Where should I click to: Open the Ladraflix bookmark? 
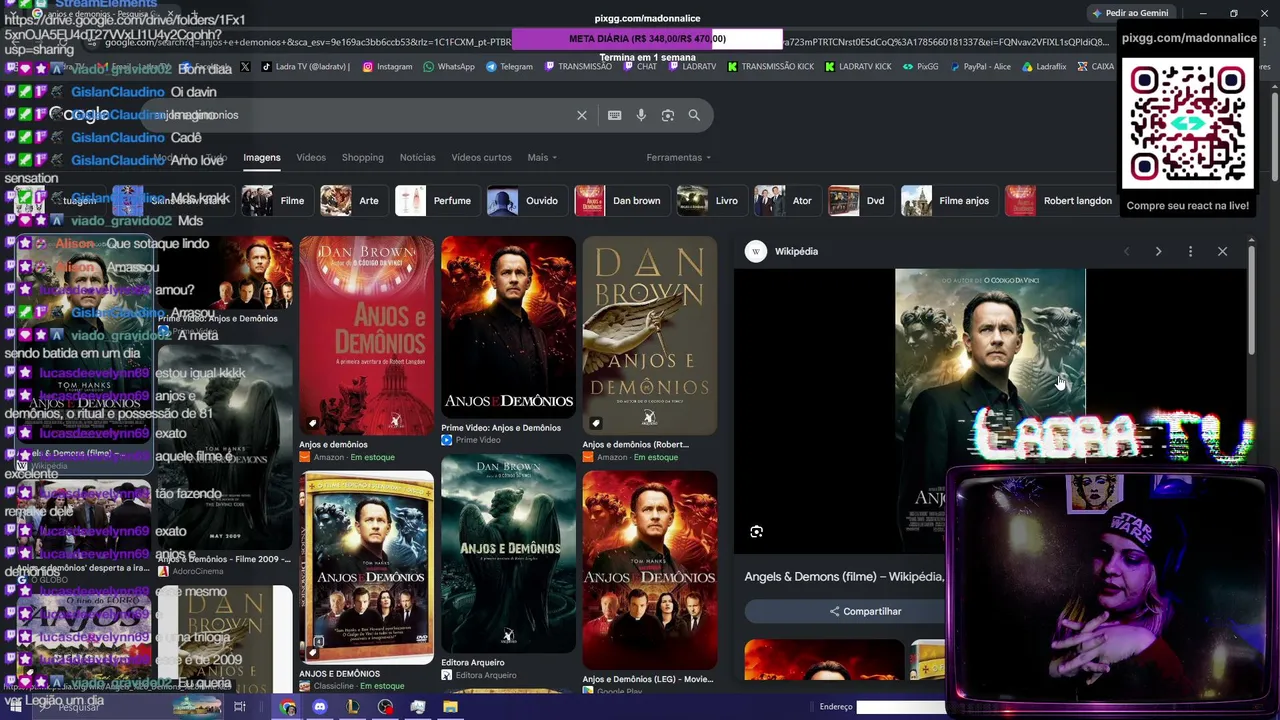pyautogui.click(x=1044, y=67)
